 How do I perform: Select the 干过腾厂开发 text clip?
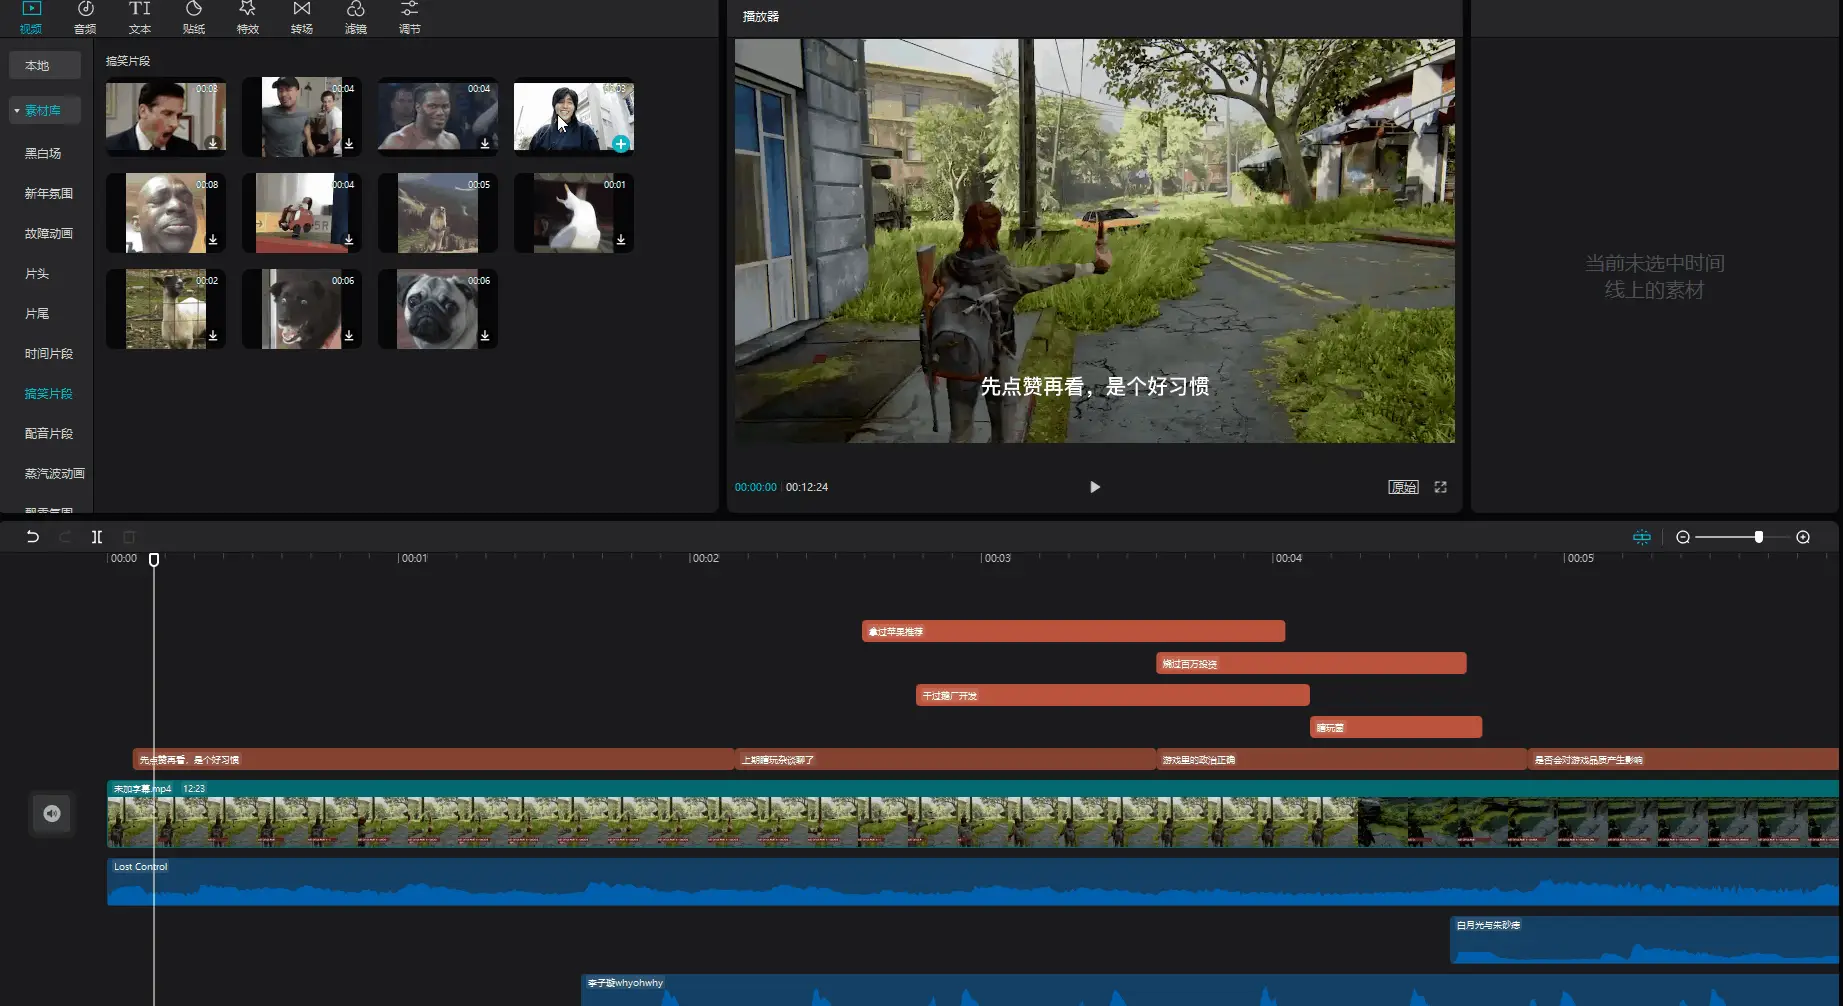pos(1112,695)
